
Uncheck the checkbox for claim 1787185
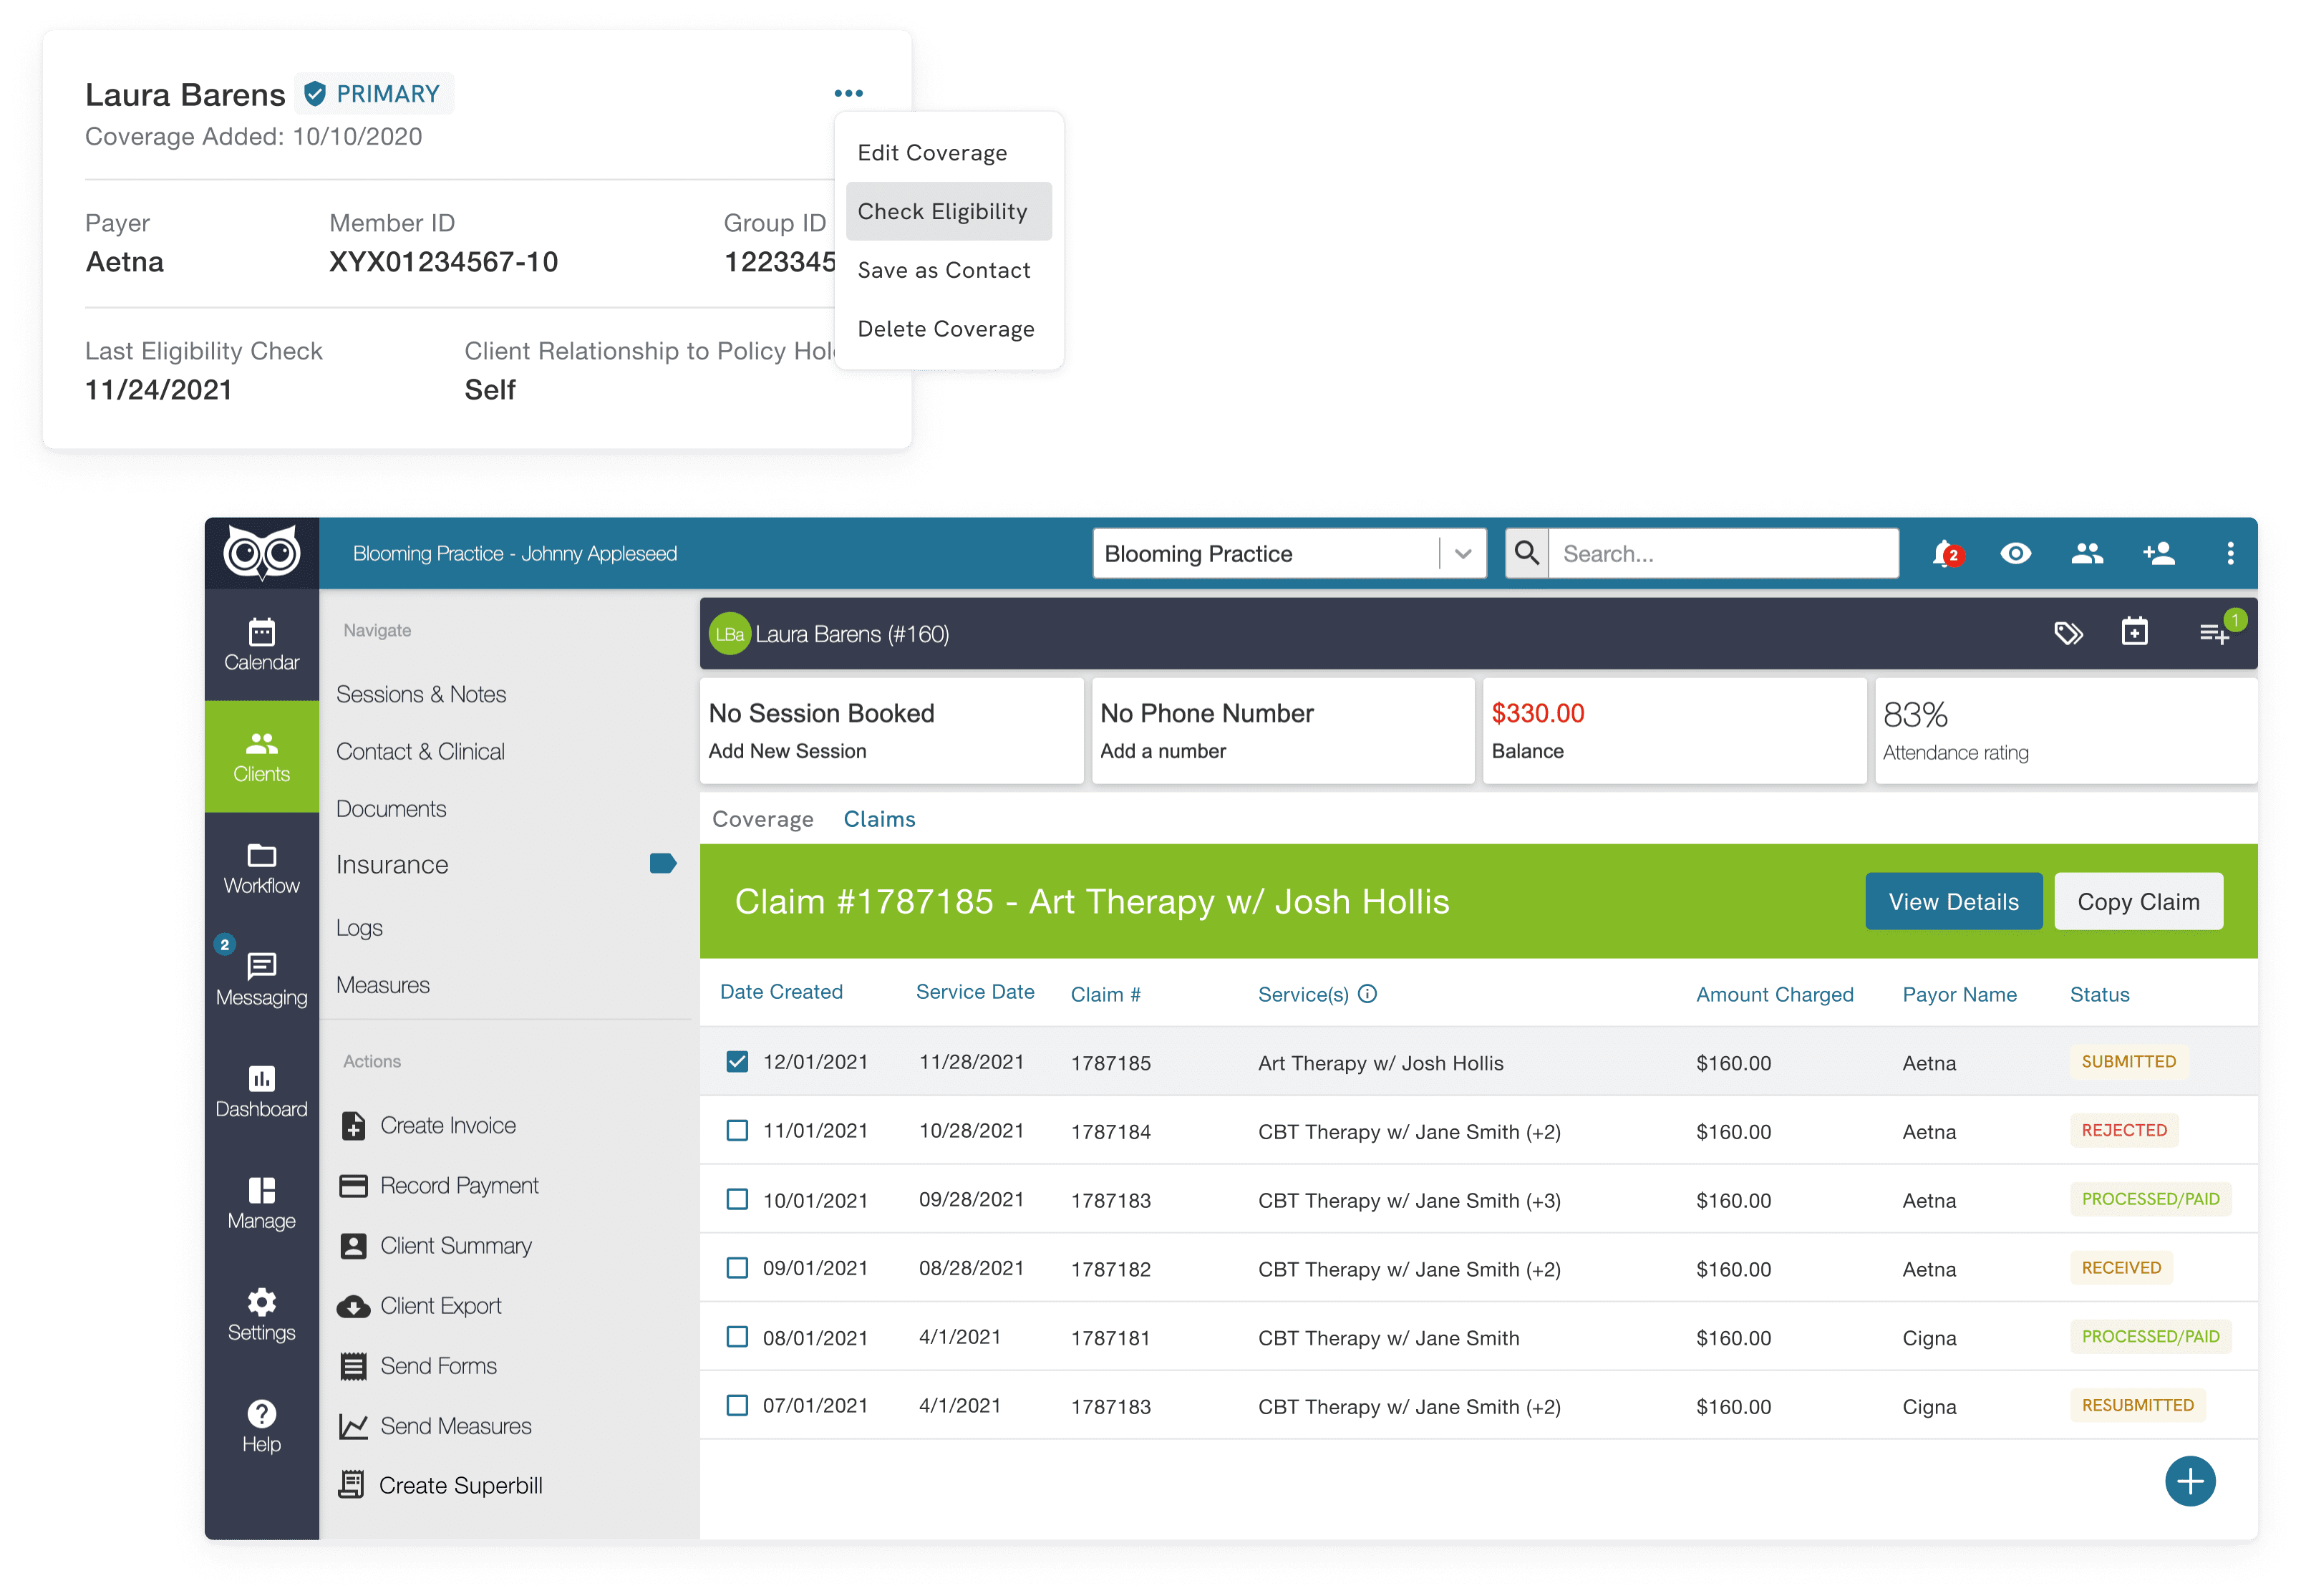[737, 1061]
